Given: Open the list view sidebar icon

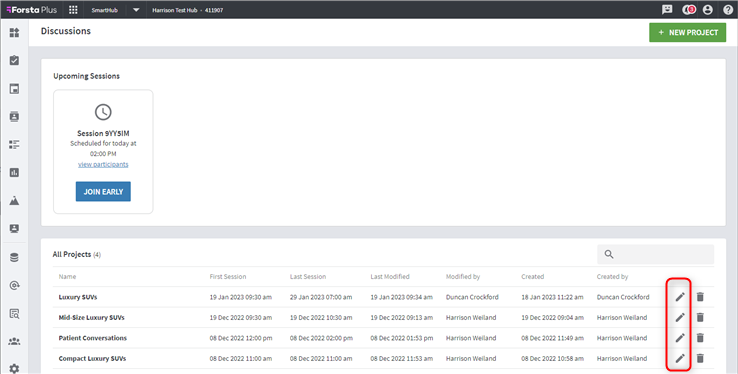Looking at the screenshot, I should pyautogui.click(x=15, y=144).
